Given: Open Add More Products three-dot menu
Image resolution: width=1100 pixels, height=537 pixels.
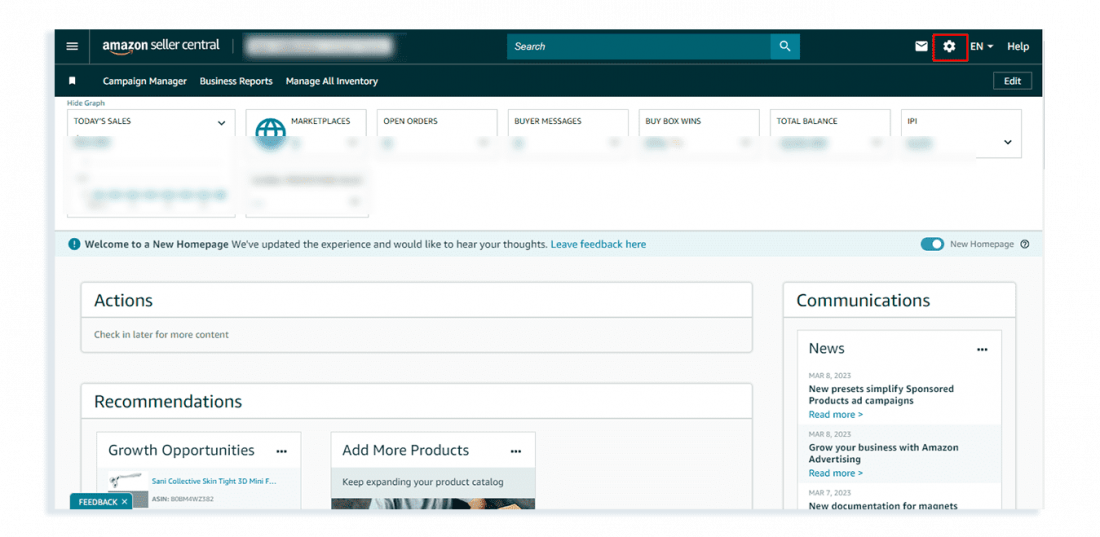Looking at the screenshot, I should click(x=516, y=451).
